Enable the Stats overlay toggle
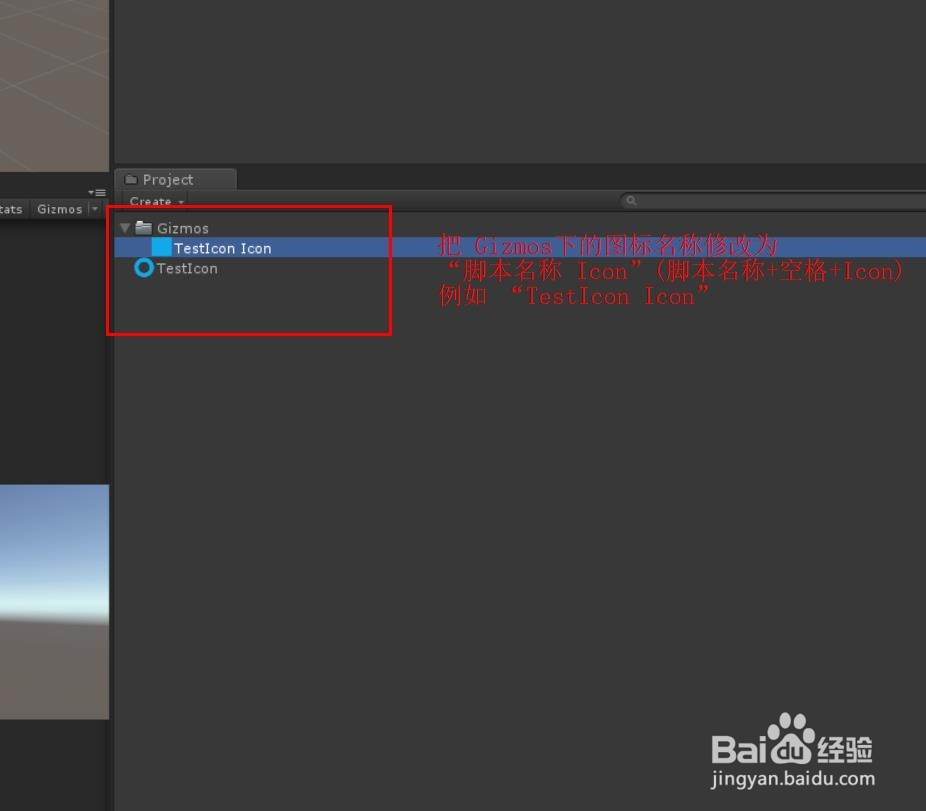Viewport: 926px width, 811px height. click(10, 209)
